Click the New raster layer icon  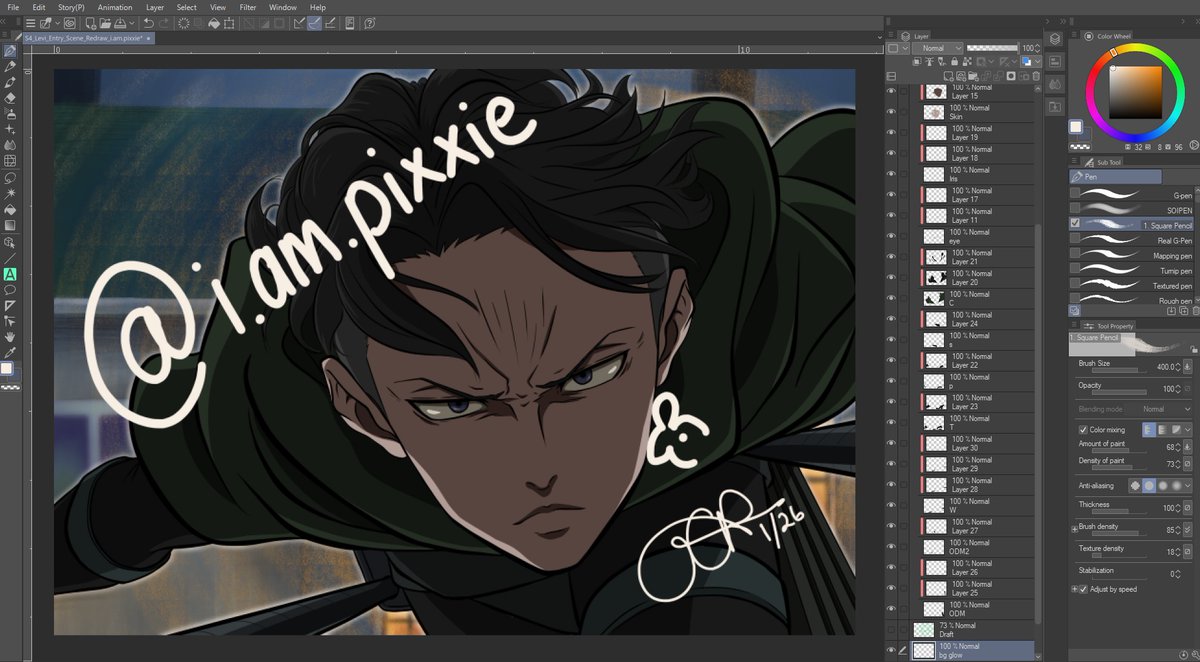point(949,76)
